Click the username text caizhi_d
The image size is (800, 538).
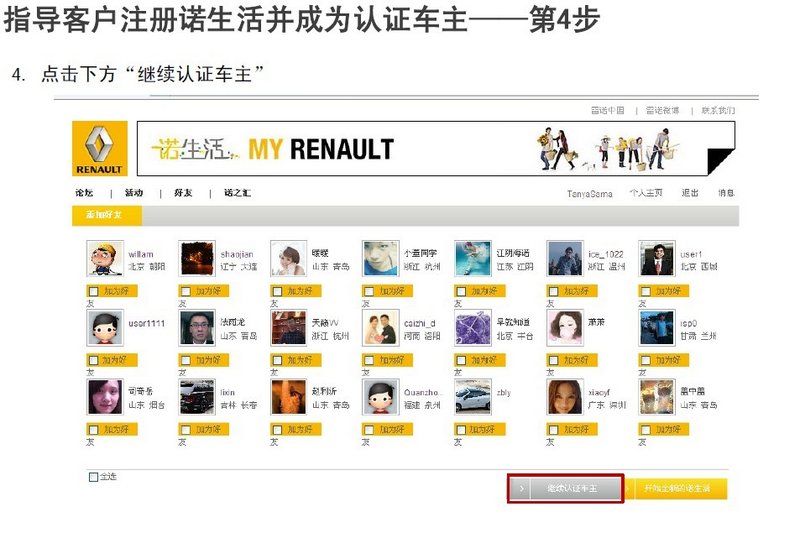420,323
